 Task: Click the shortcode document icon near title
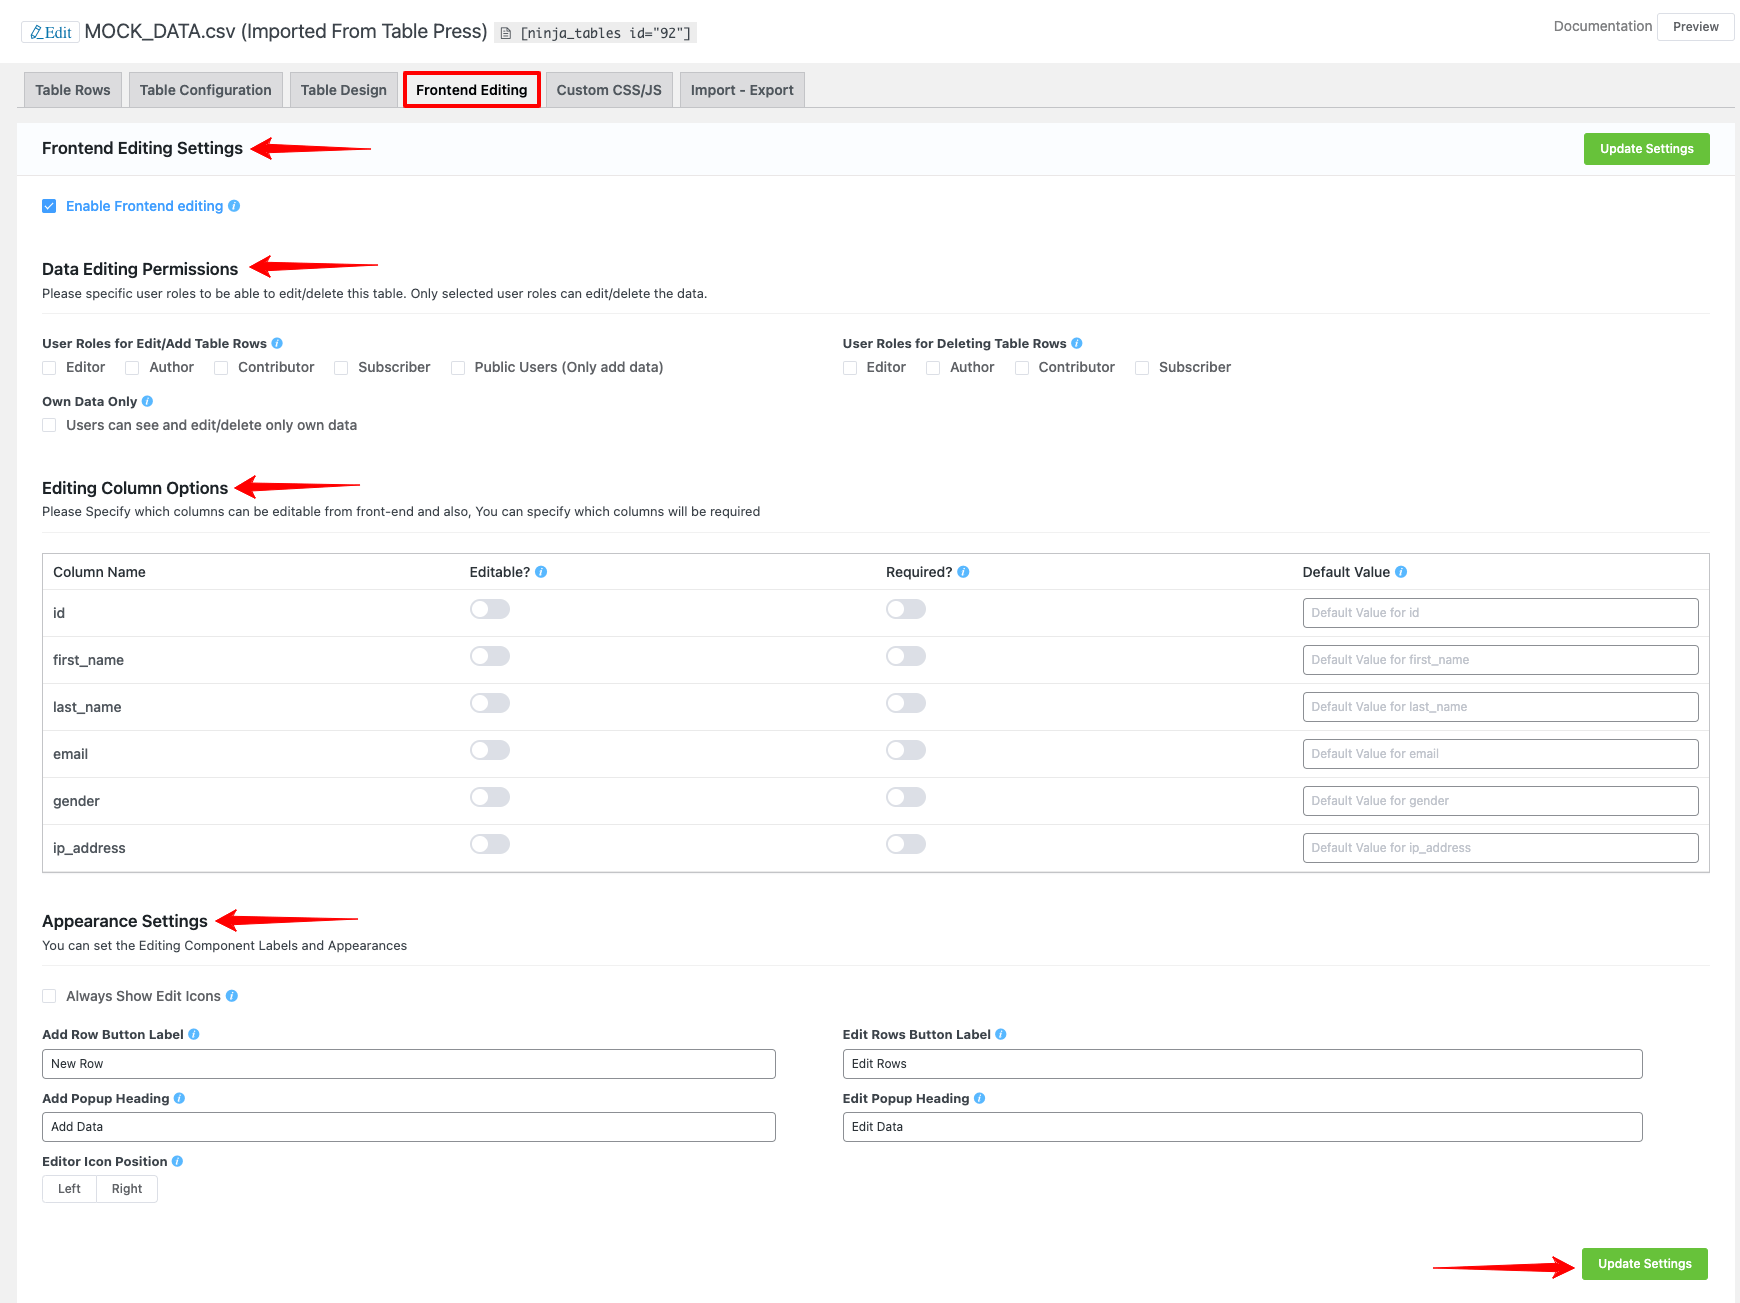(506, 33)
